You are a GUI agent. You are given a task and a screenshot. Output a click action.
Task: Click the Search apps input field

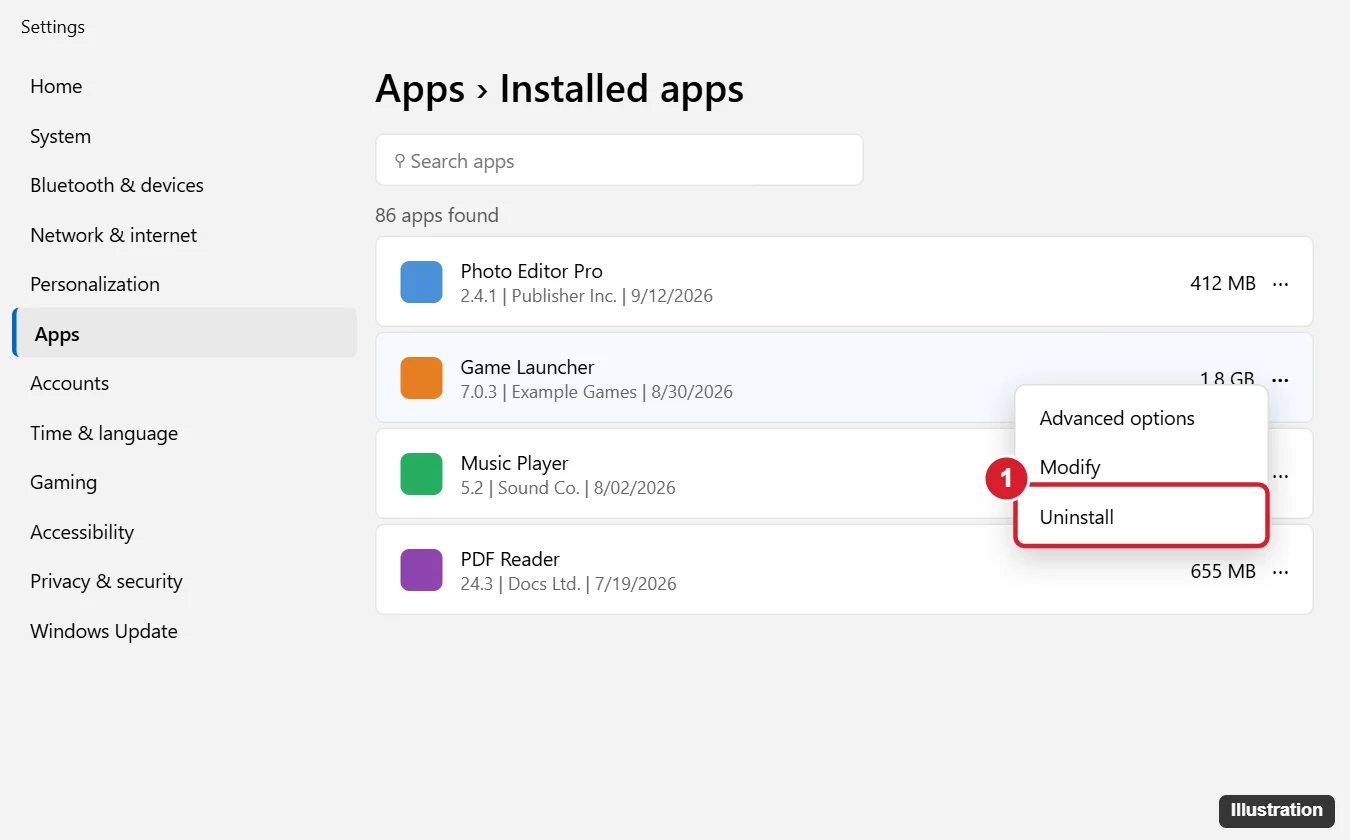pyautogui.click(x=619, y=160)
